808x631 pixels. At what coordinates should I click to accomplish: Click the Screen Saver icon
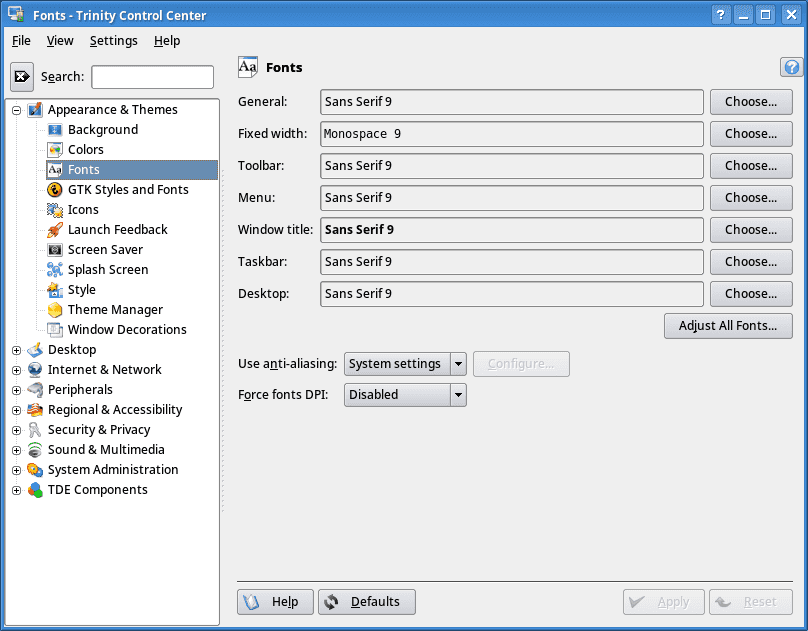point(54,249)
